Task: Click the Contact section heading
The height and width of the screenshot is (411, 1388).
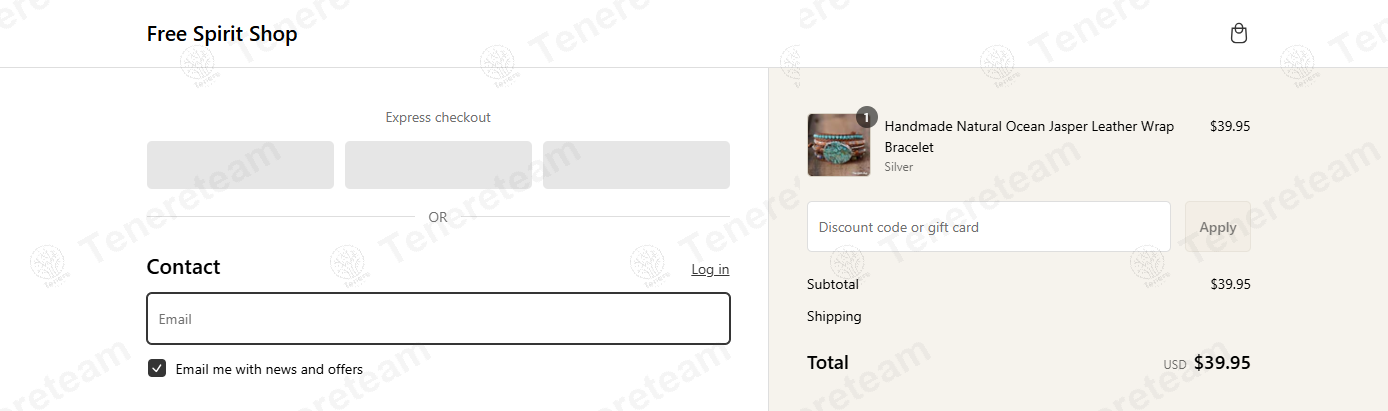Action: (183, 267)
